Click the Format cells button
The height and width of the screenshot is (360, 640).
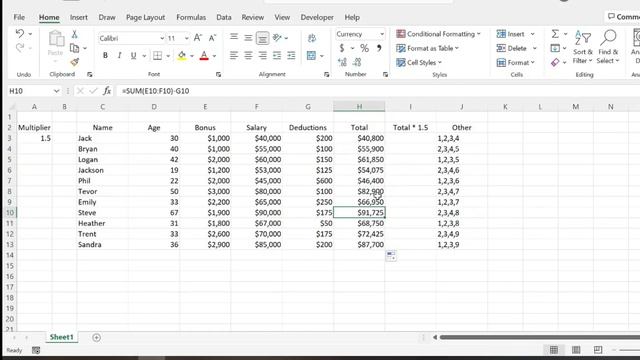point(516,62)
